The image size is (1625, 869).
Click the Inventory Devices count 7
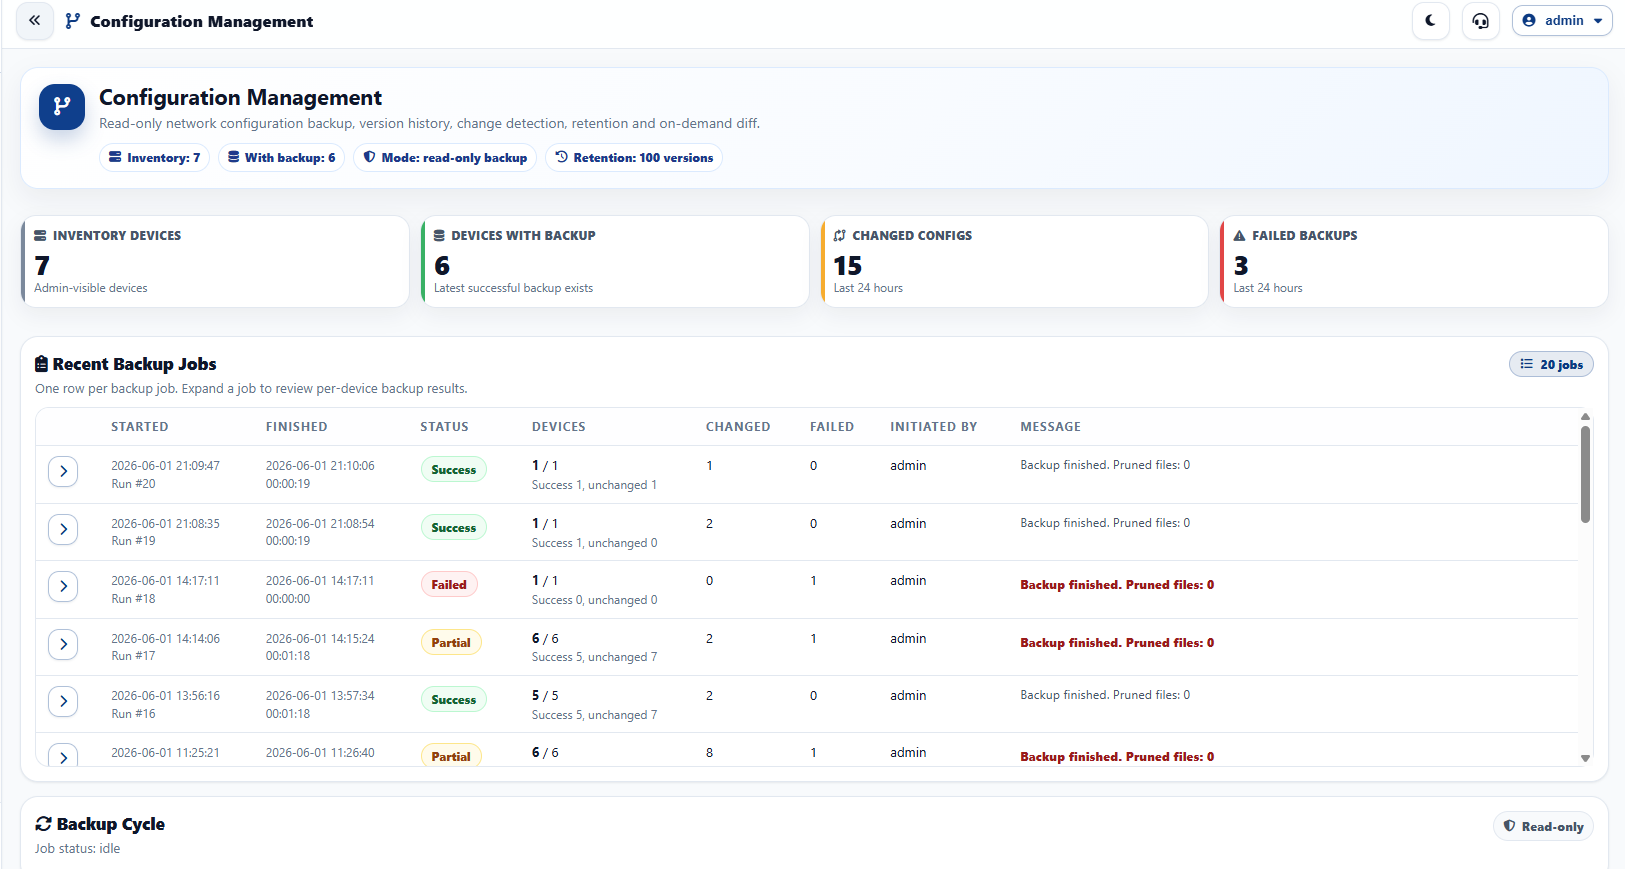point(42,266)
